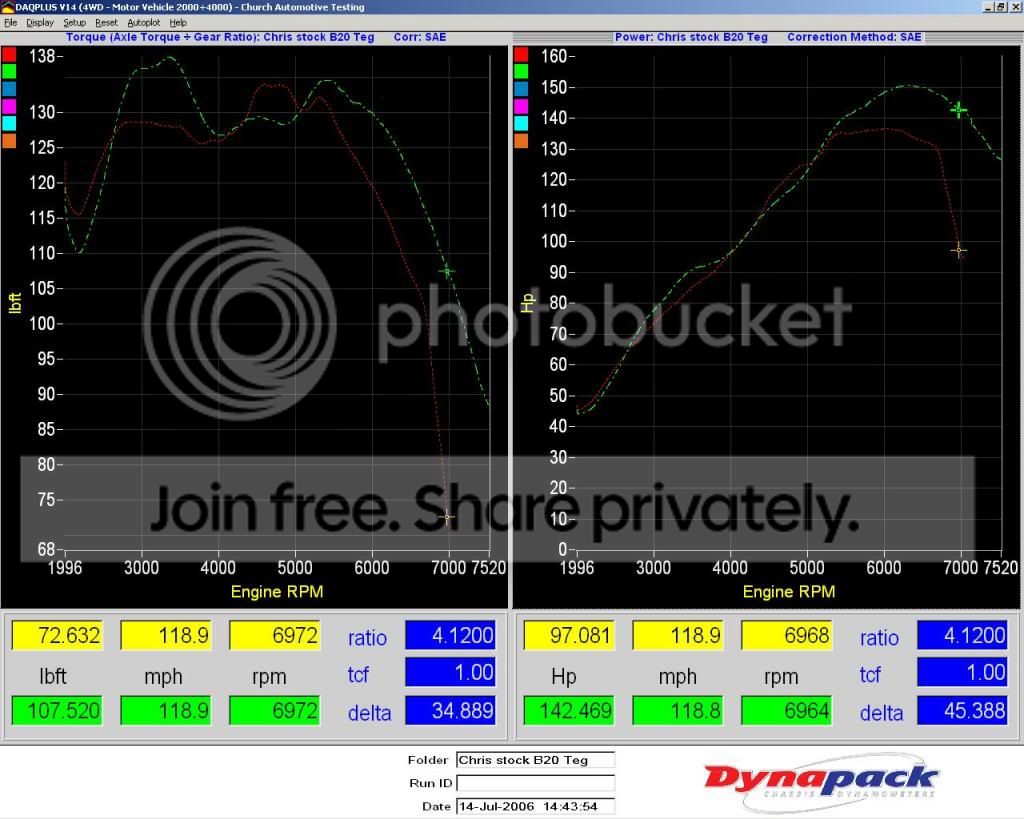Click the power panel tcf value 1.00
Image resolution: width=1024 pixels, height=819 pixels.
pos(962,673)
